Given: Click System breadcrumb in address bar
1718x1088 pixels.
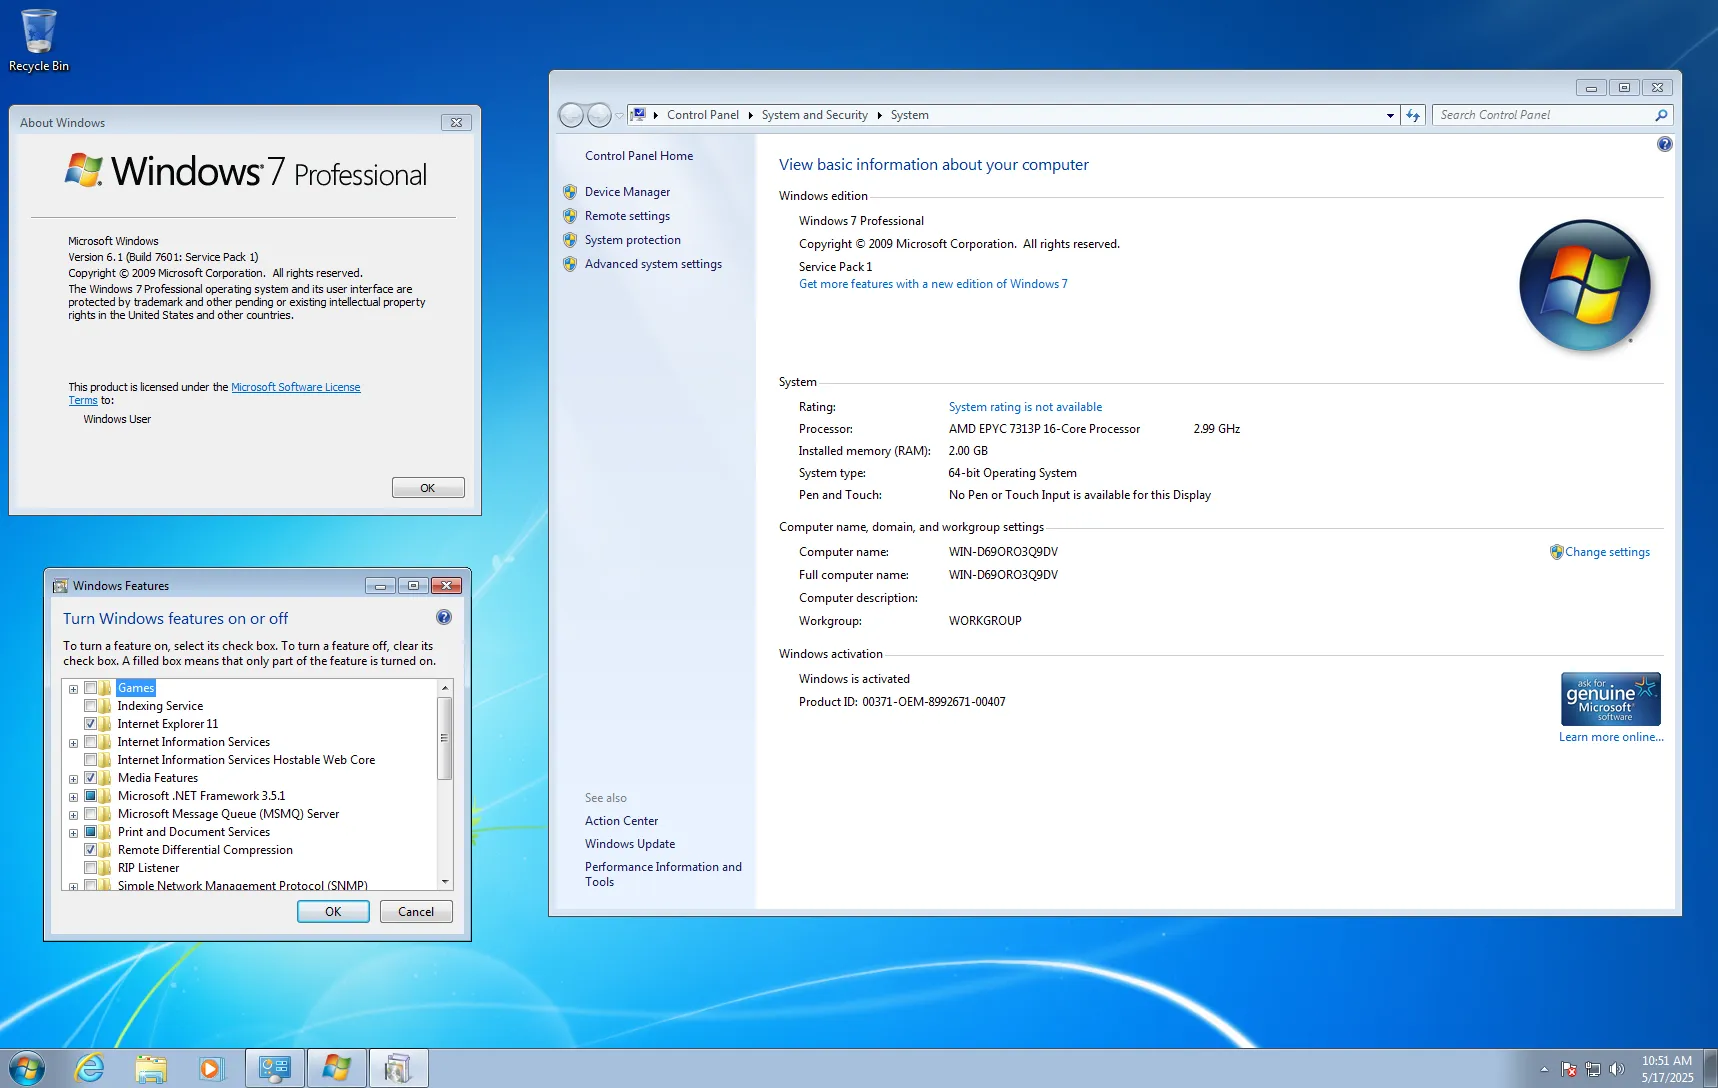Looking at the screenshot, I should 910,115.
